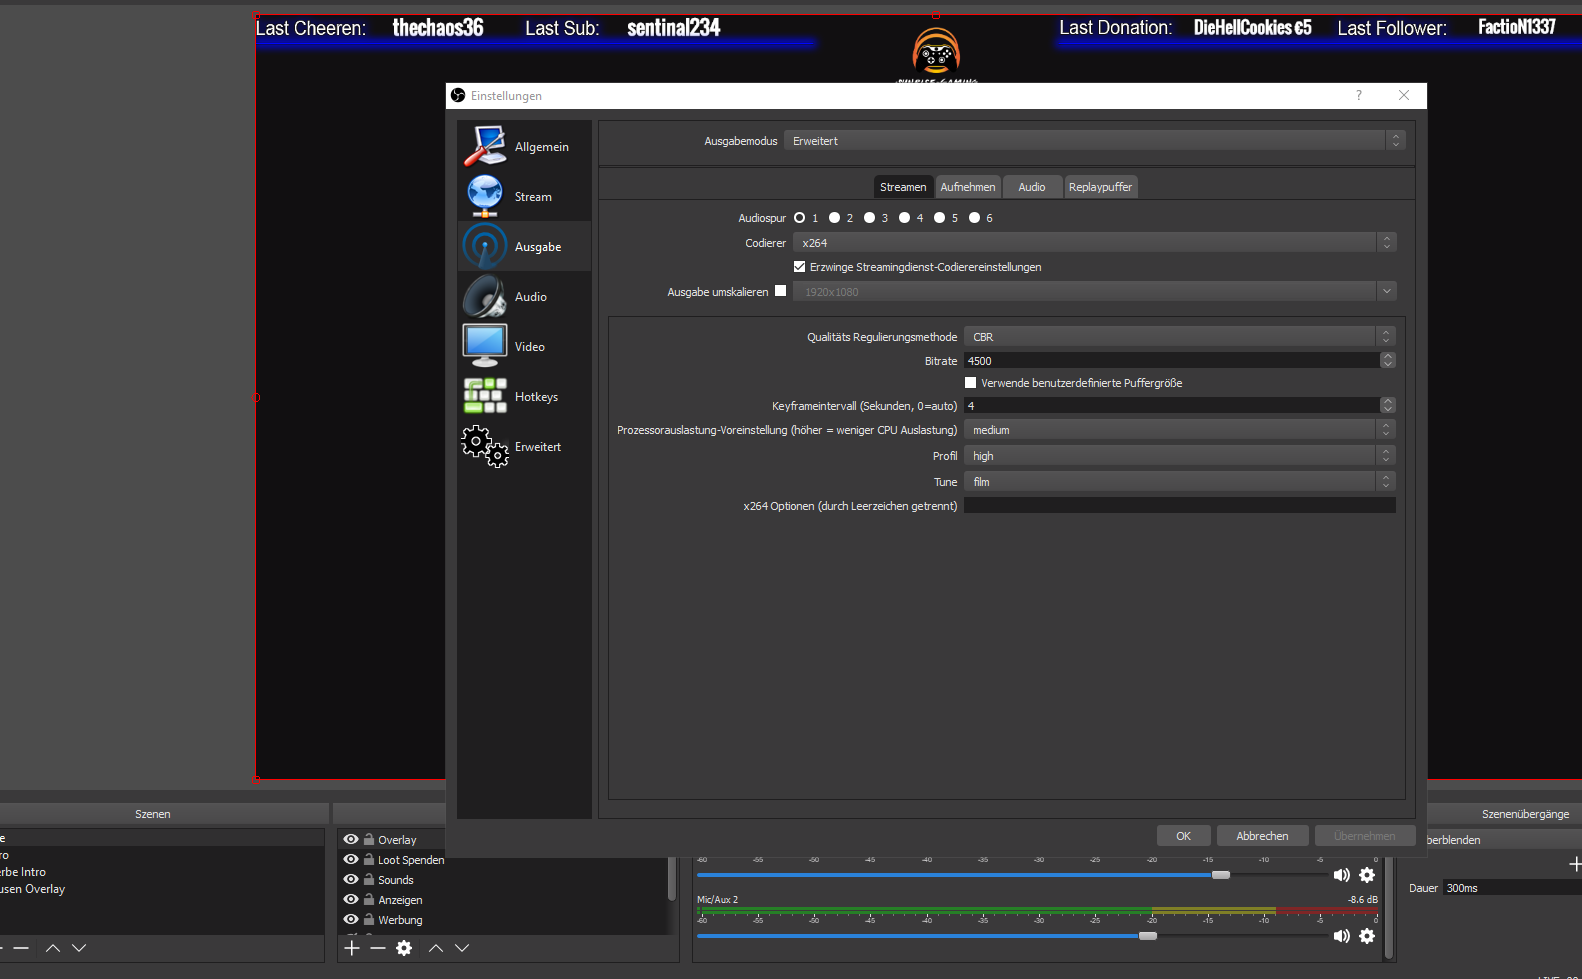Enable Verwende benutzerdefinierte Puffergröße checkbox
Screen dimensions: 1582x979
[970, 383]
